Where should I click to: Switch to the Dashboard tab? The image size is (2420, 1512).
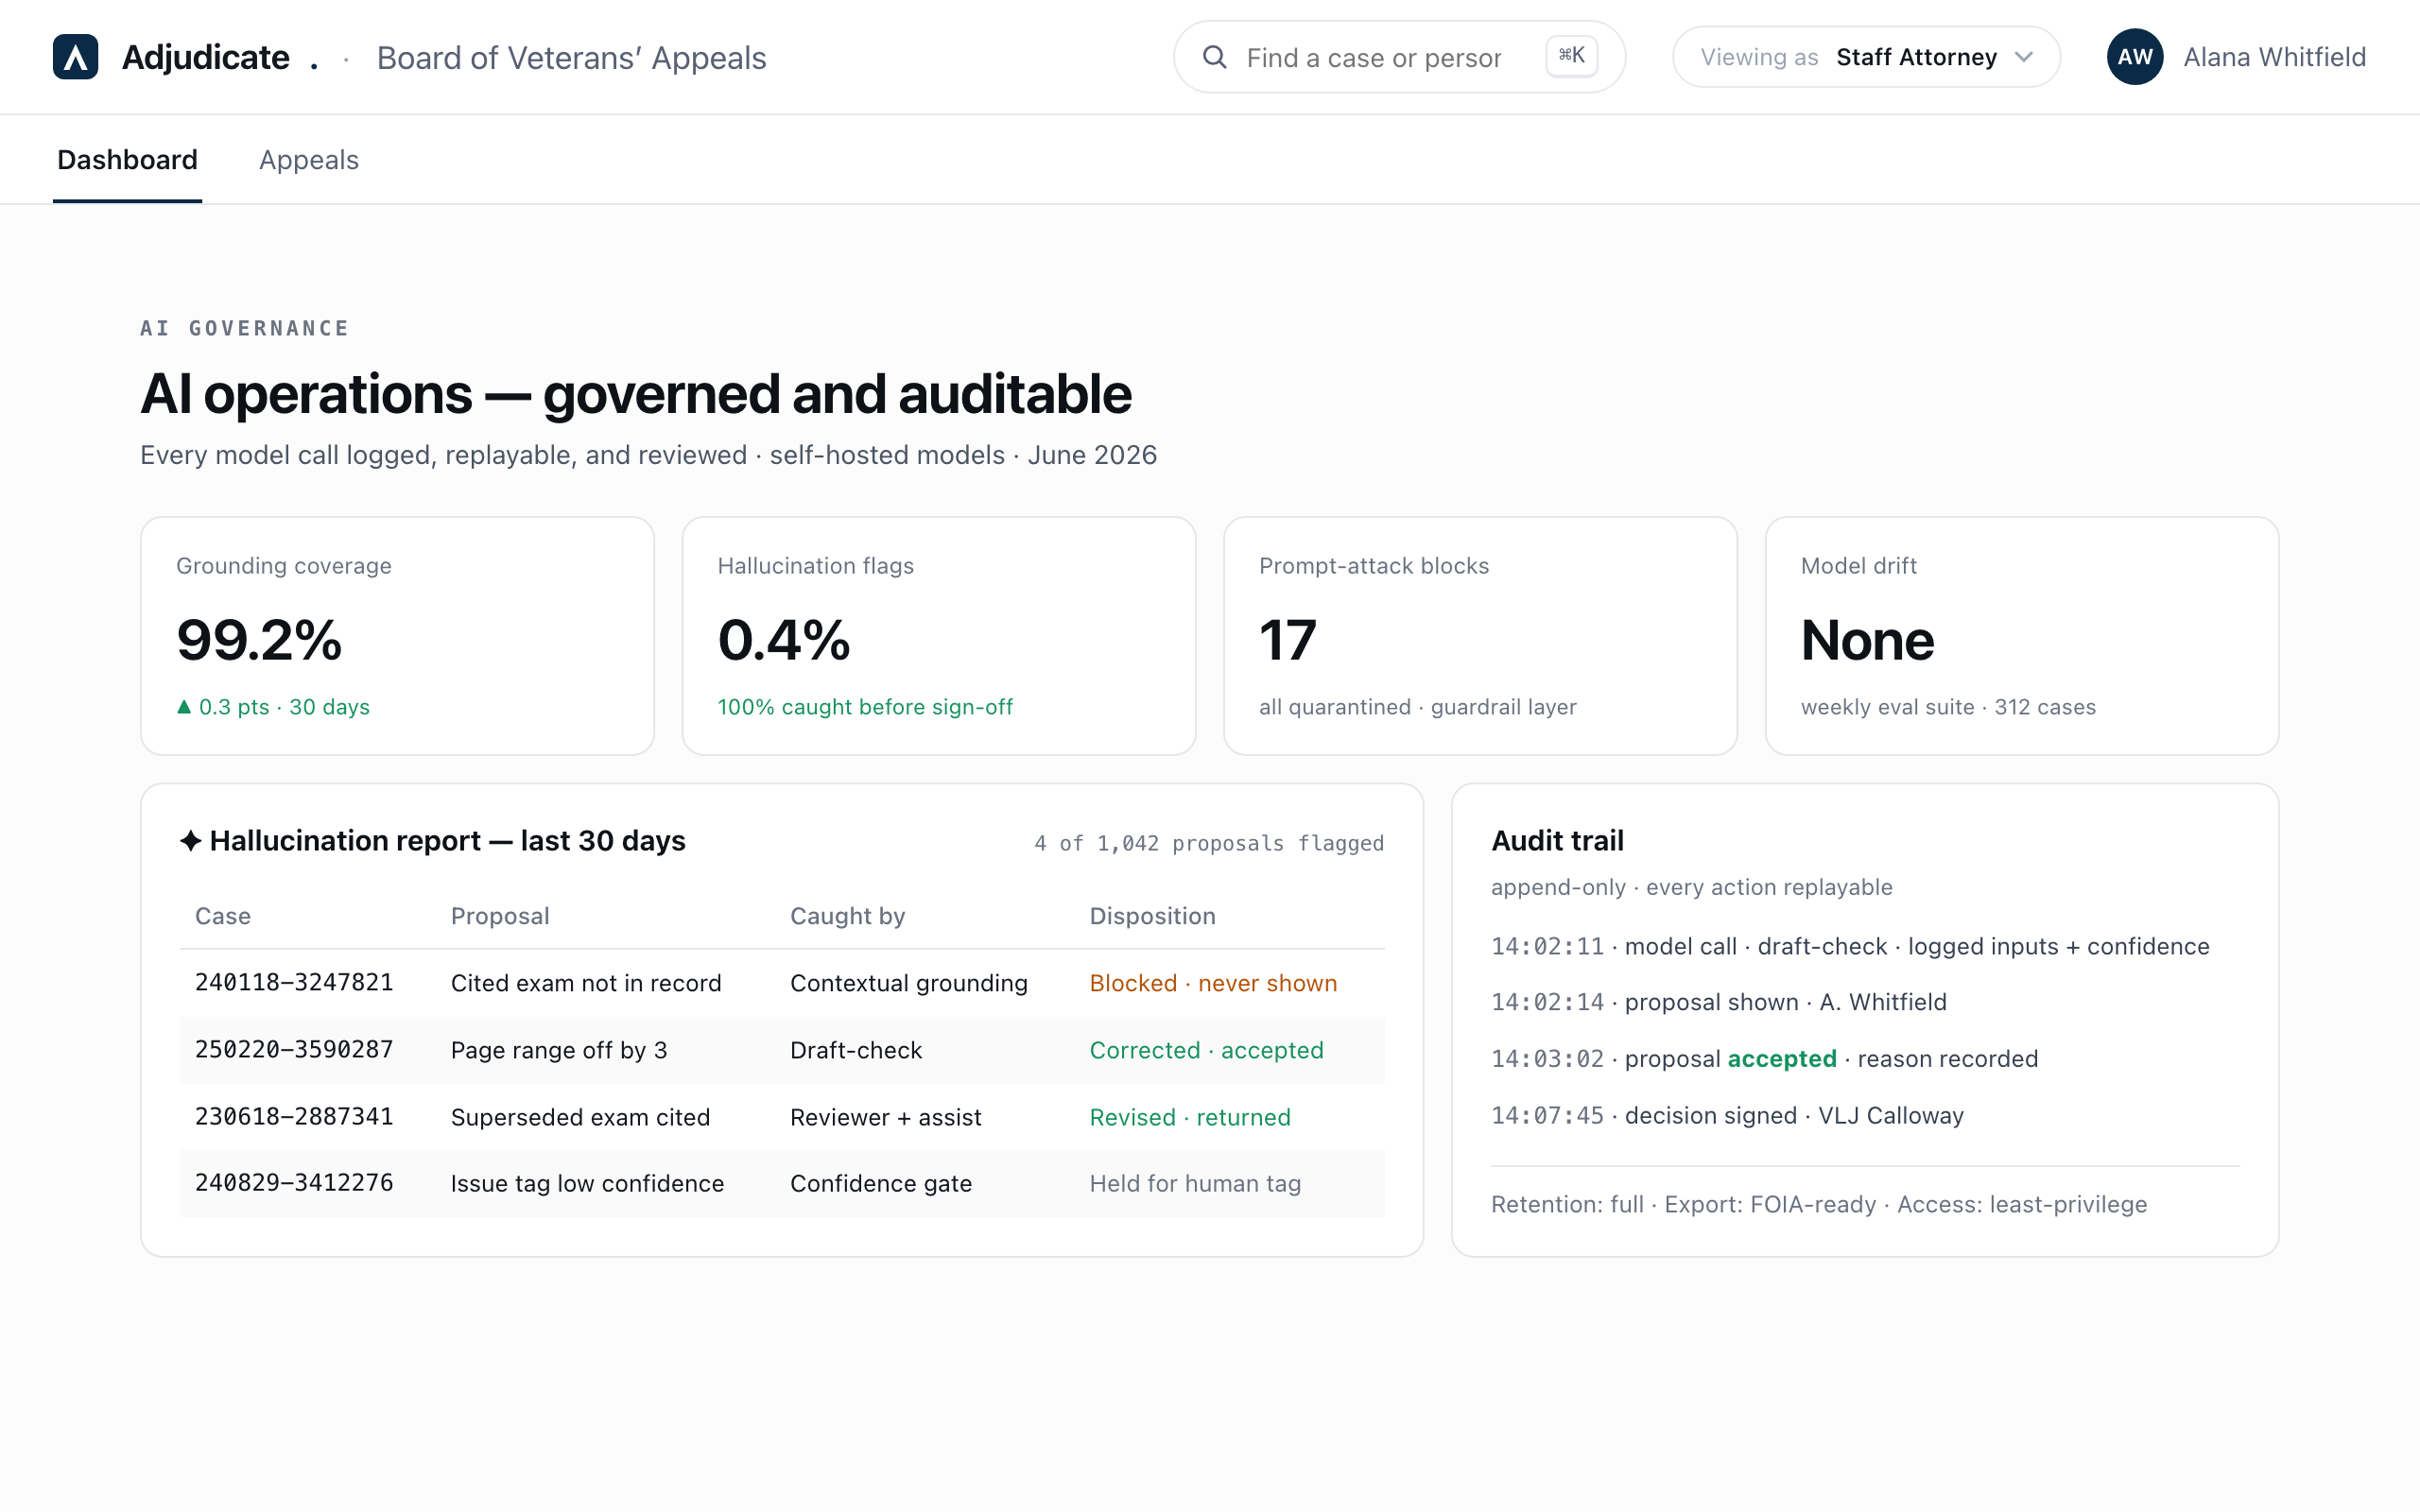tap(127, 160)
